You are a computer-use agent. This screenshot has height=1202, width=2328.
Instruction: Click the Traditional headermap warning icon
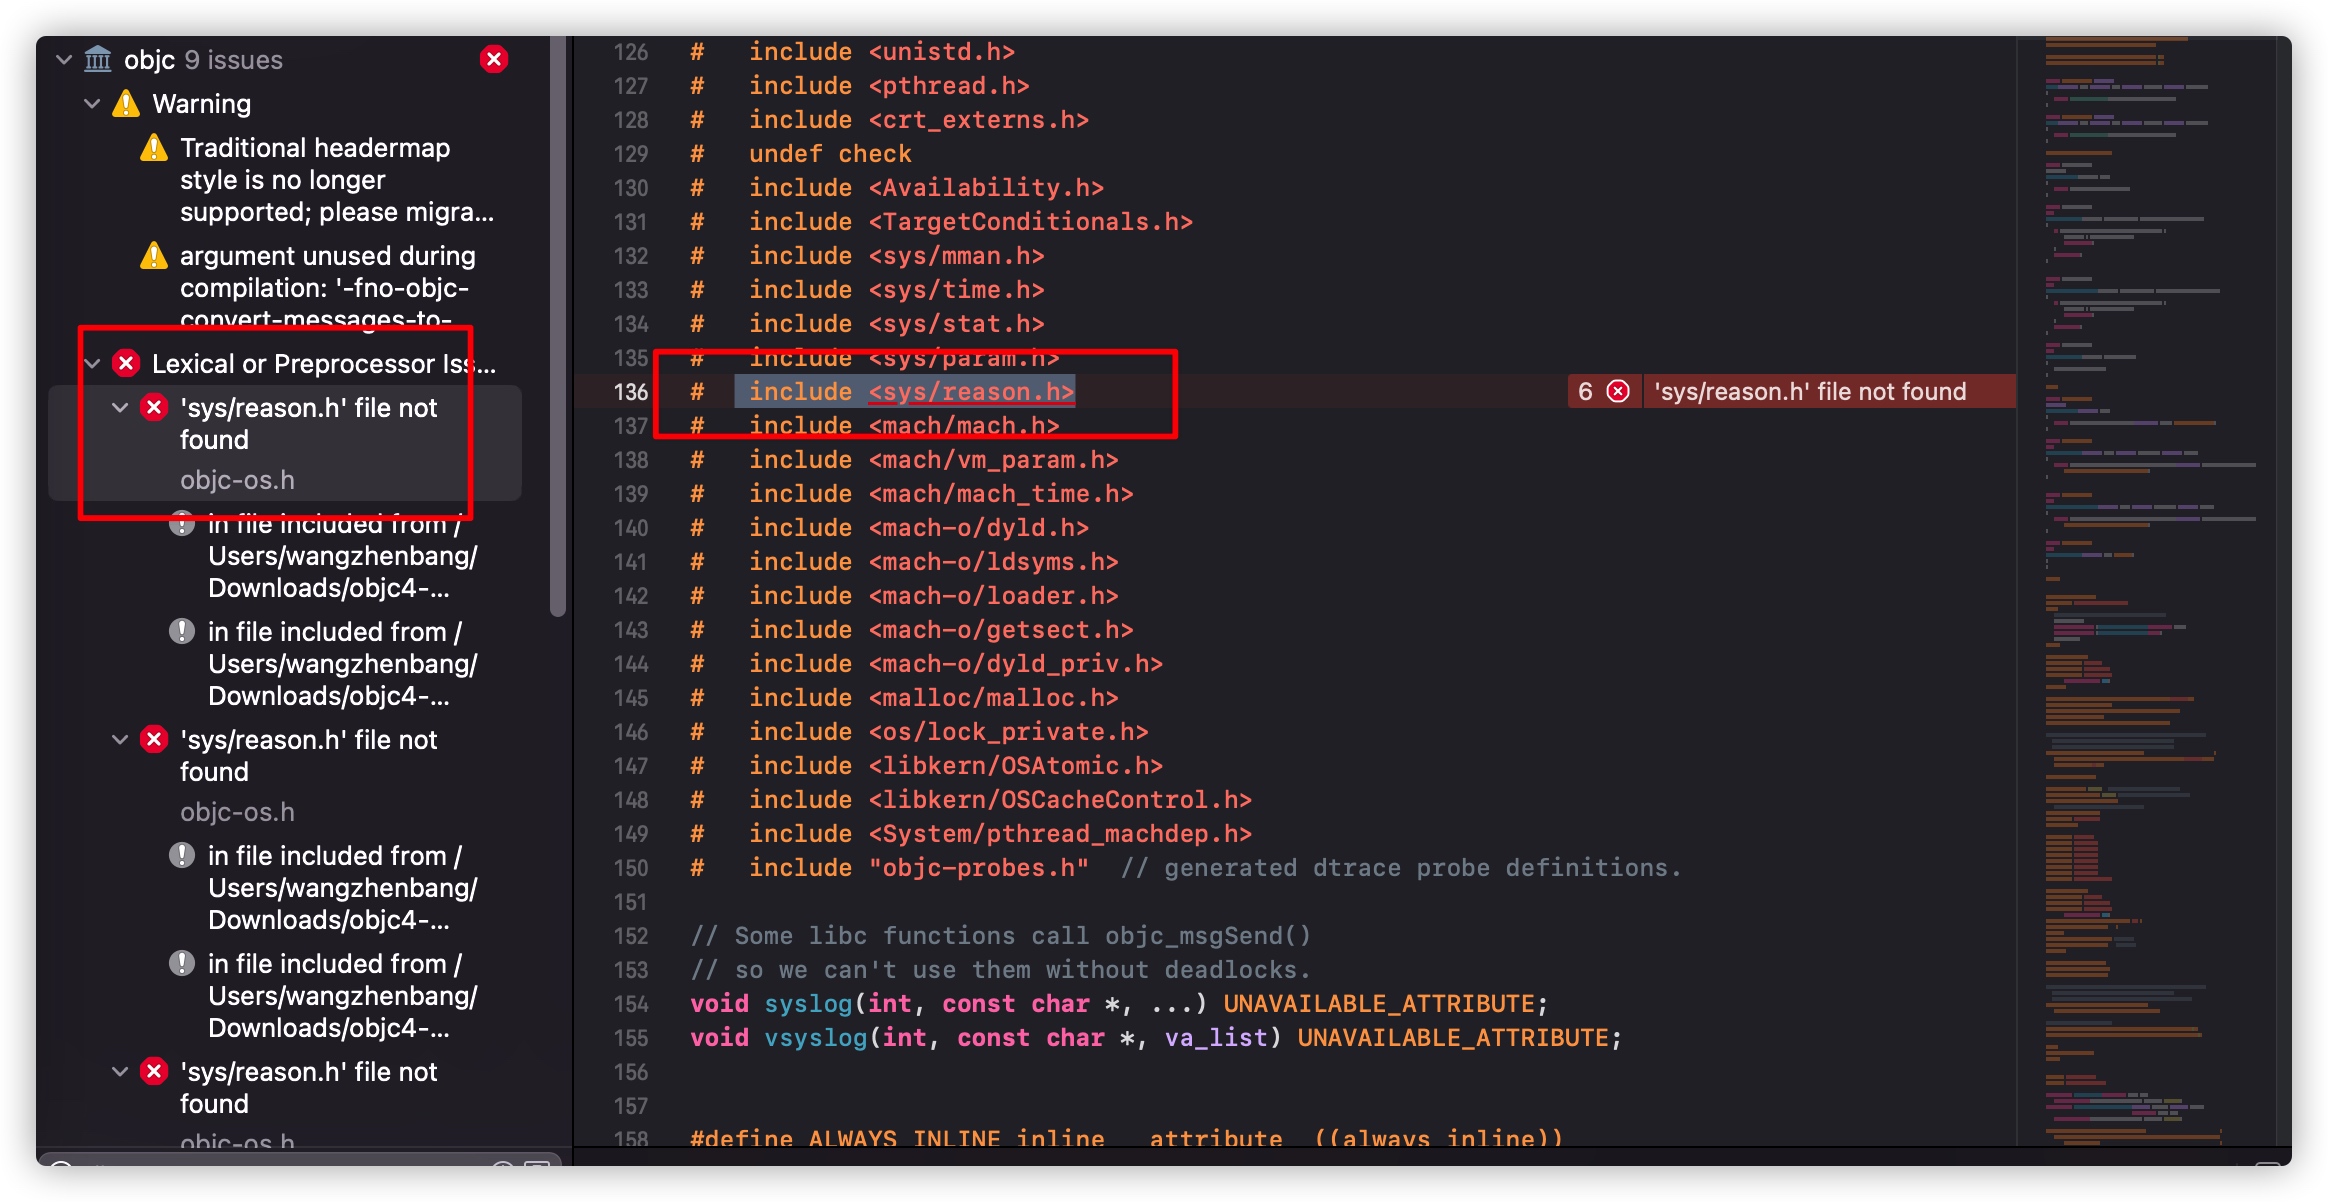pos(154,148)
